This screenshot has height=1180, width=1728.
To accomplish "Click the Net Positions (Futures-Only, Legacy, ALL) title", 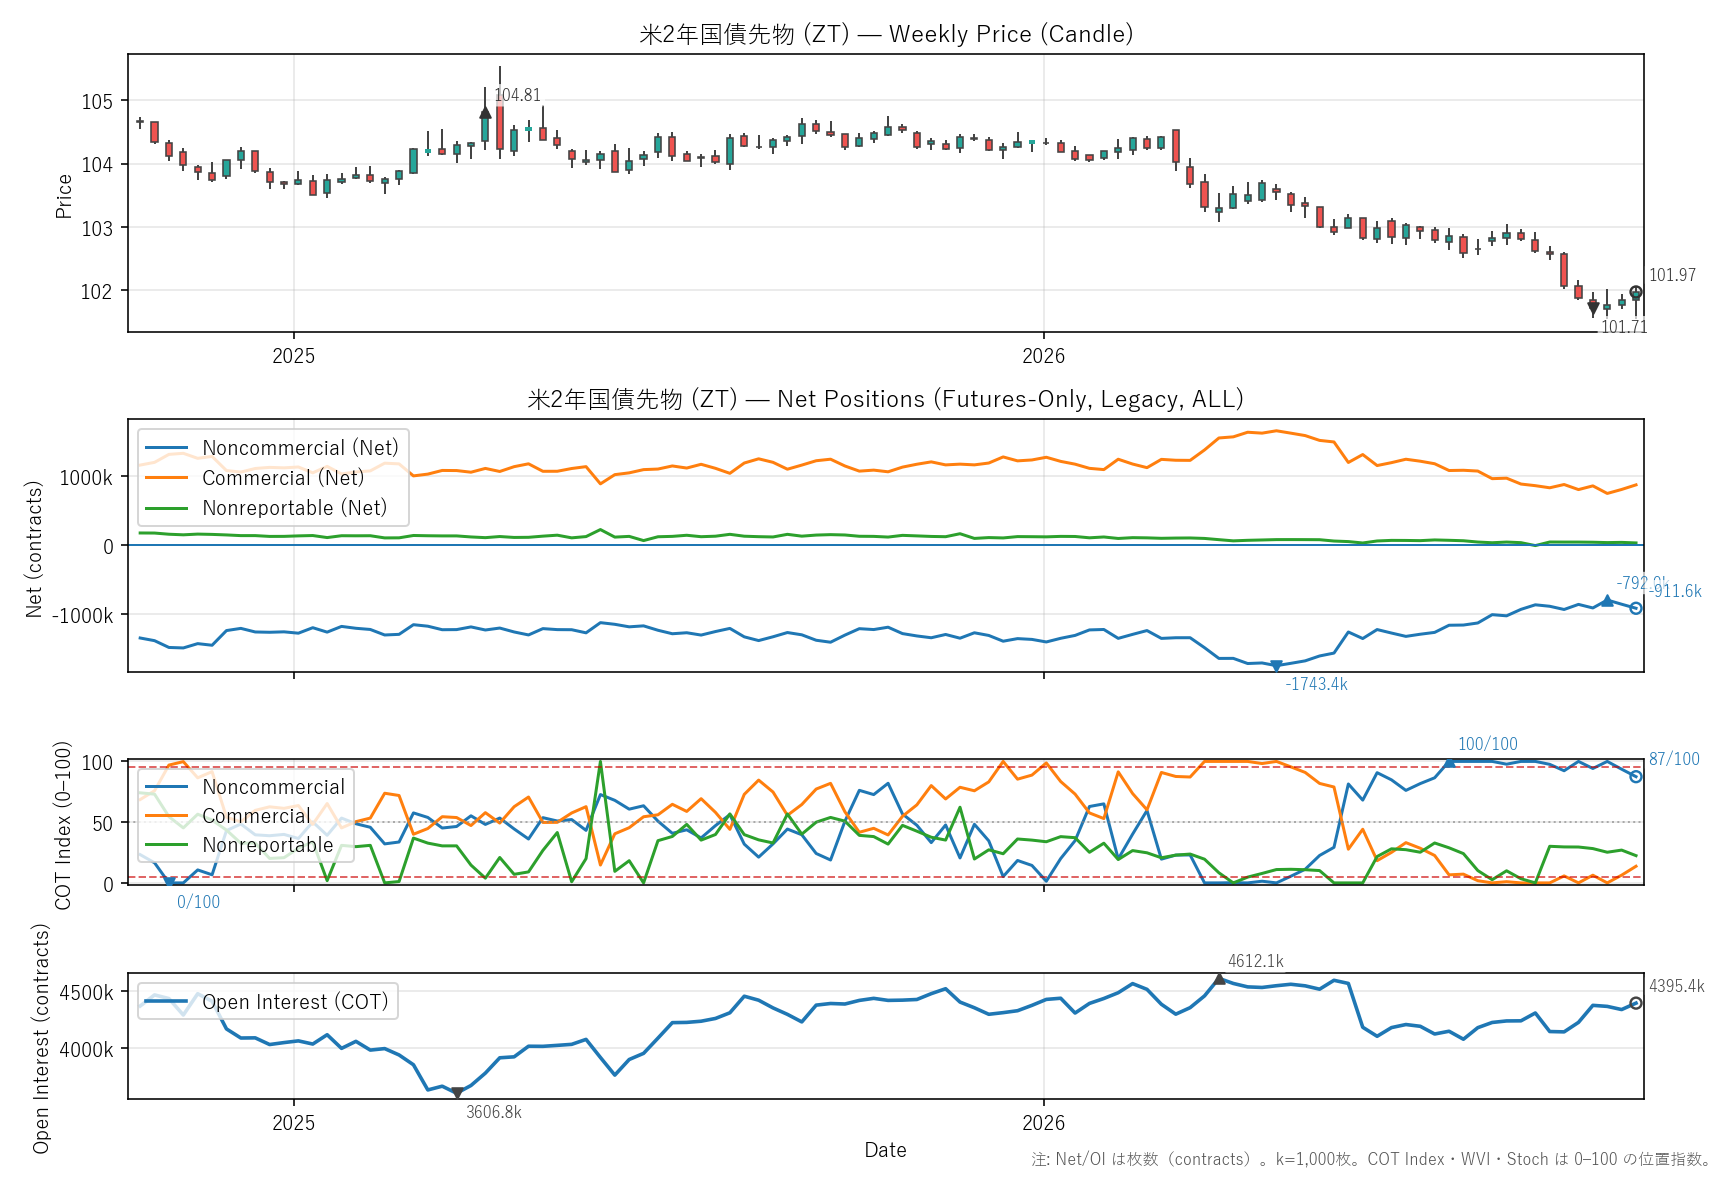I will pos(886,399).
